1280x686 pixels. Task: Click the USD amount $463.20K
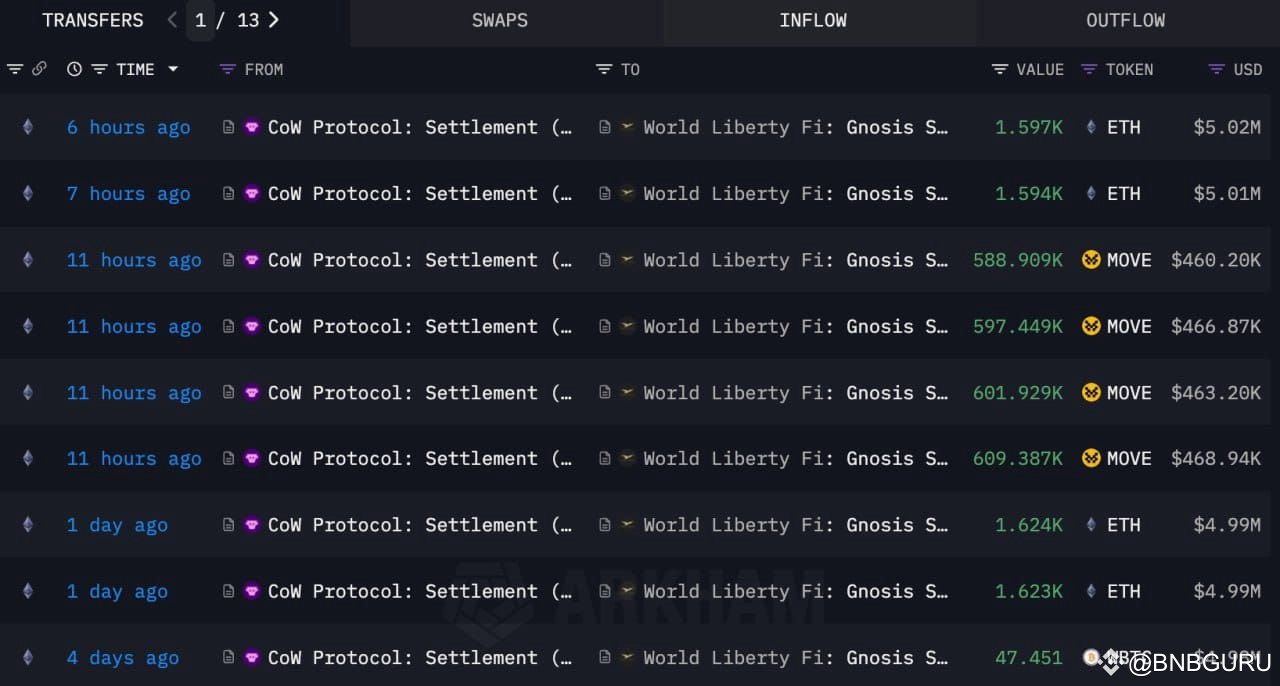1216,392
